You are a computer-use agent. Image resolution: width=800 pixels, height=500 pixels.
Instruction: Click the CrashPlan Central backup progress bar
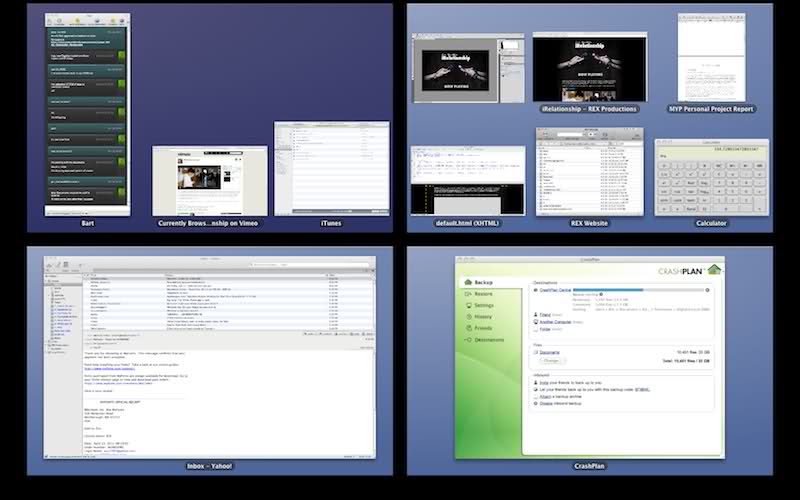638,290
